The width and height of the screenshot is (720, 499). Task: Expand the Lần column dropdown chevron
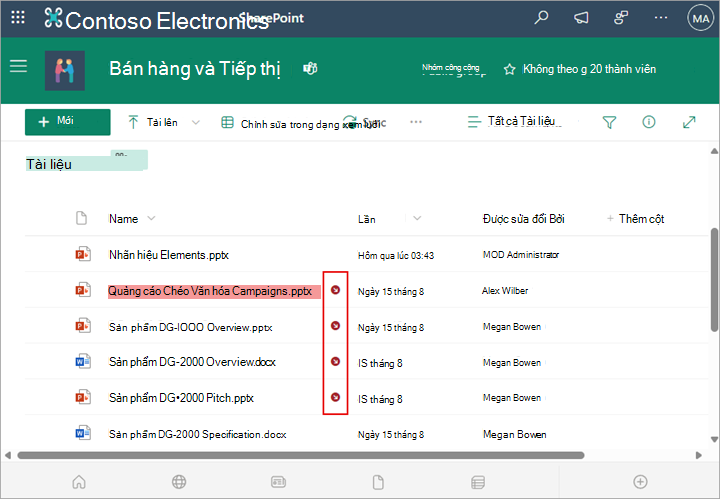tap(417, 218)
